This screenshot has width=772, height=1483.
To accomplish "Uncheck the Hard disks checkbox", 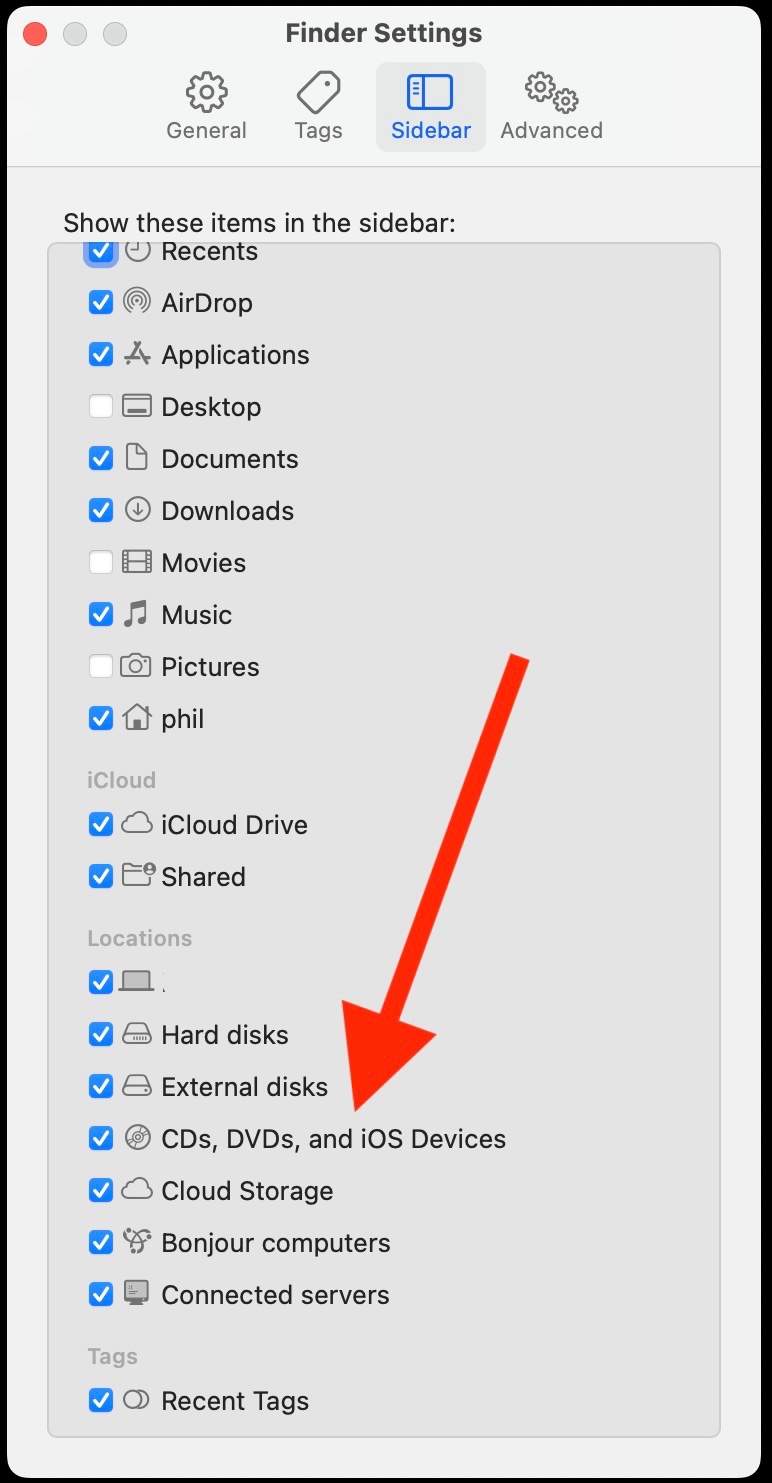I will pyautogui.click(x=101, y=1034).
